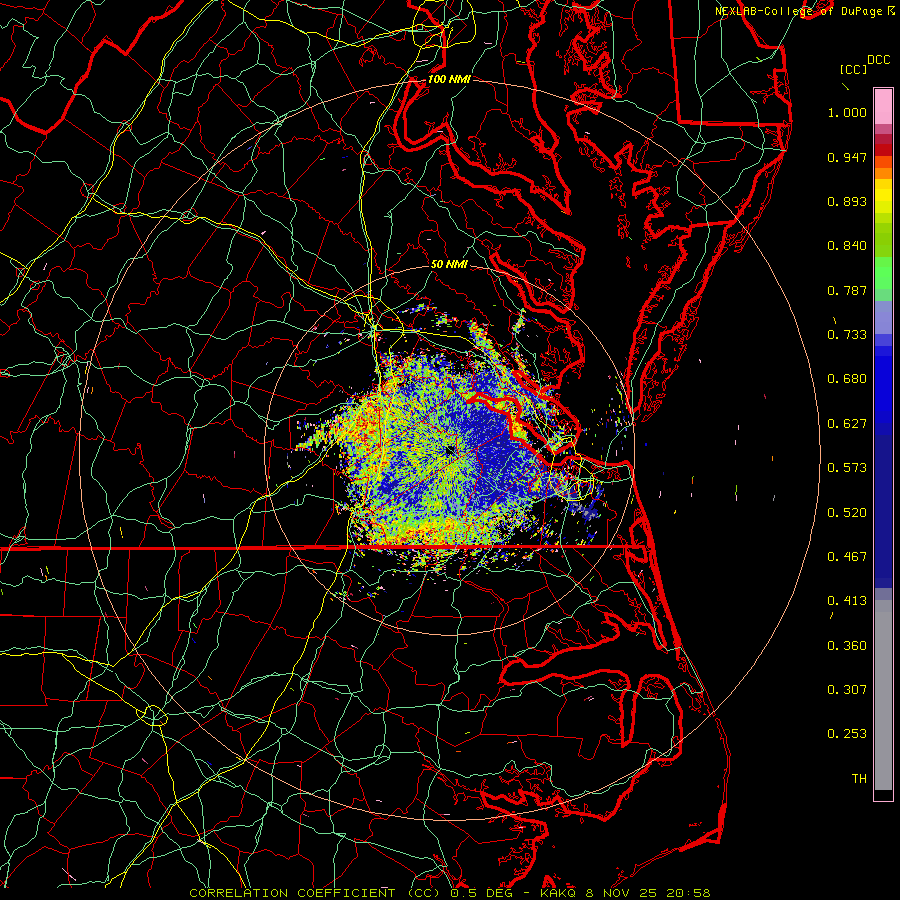Click the 100 NMI range ring label
This screenshot has width=900, height=900.
(449, 79)
